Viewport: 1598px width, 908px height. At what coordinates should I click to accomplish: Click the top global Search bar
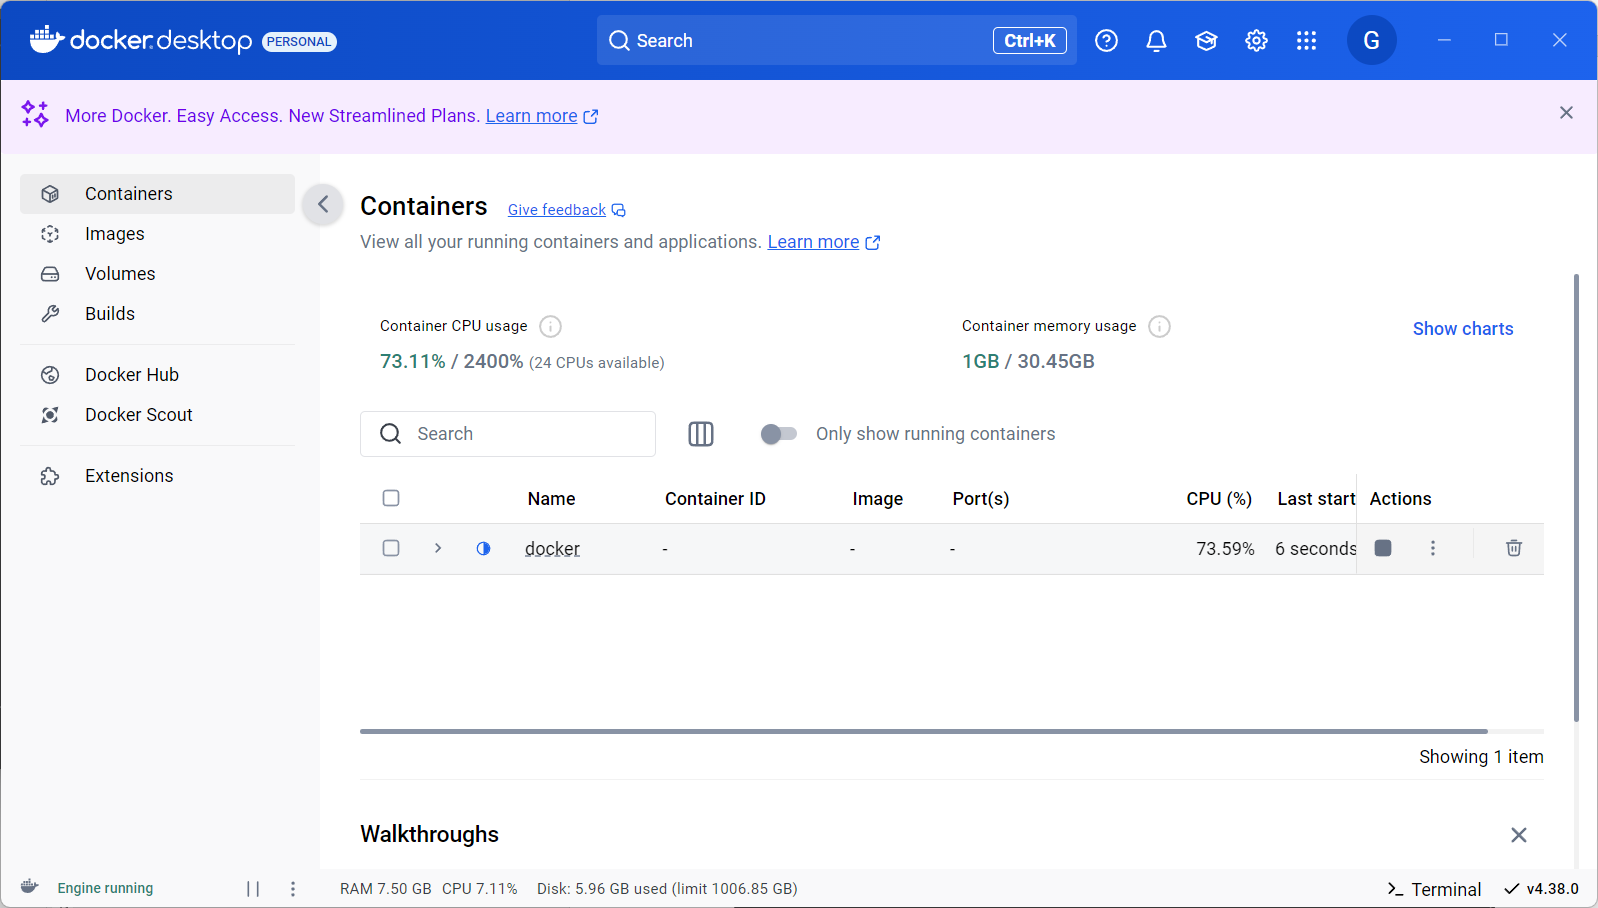coord(836,41)
